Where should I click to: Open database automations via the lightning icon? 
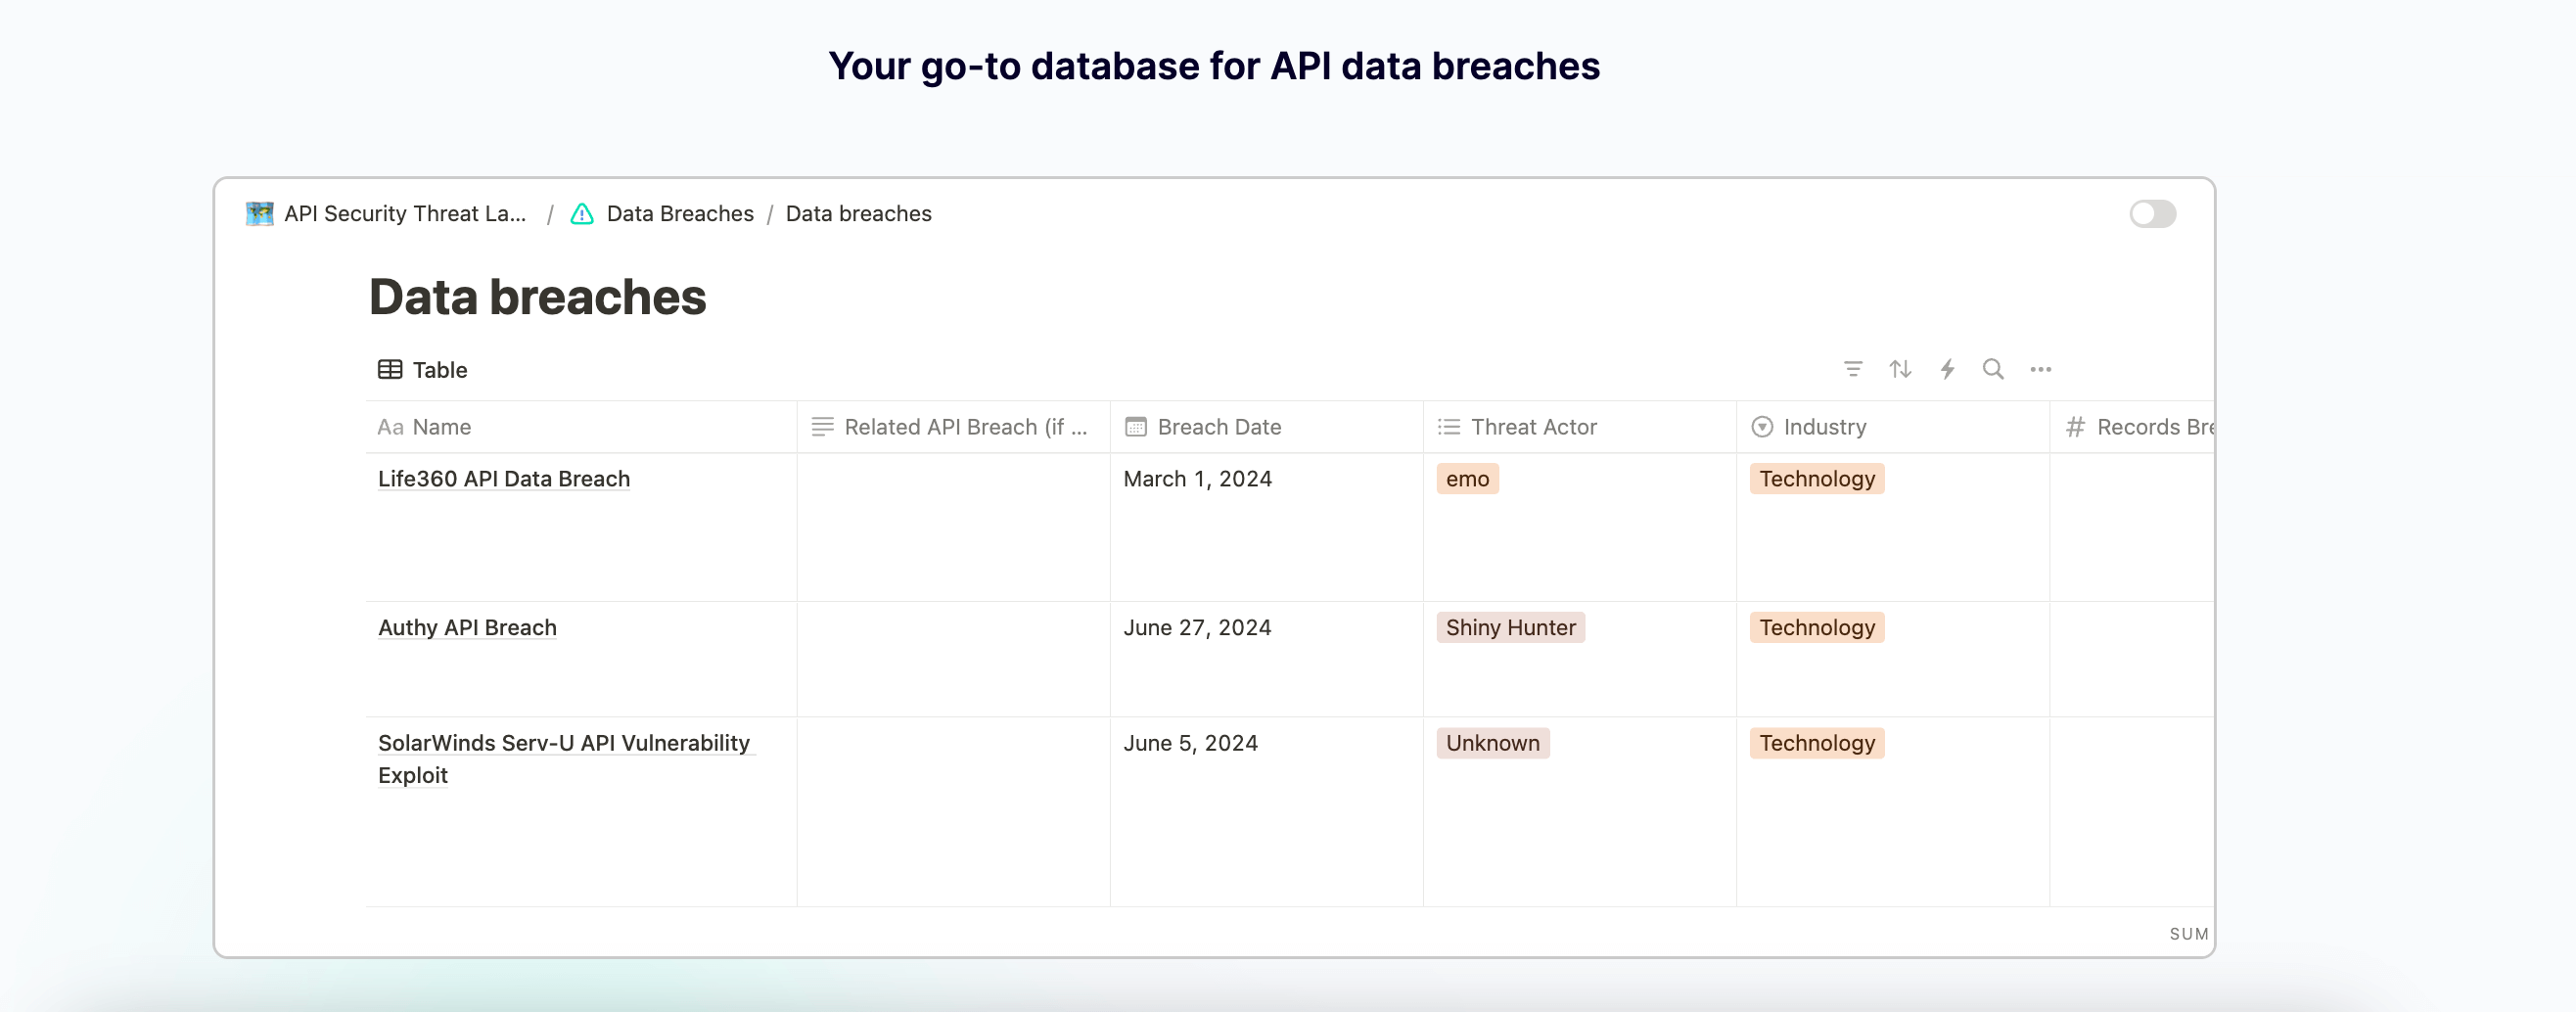[1947, 369]
